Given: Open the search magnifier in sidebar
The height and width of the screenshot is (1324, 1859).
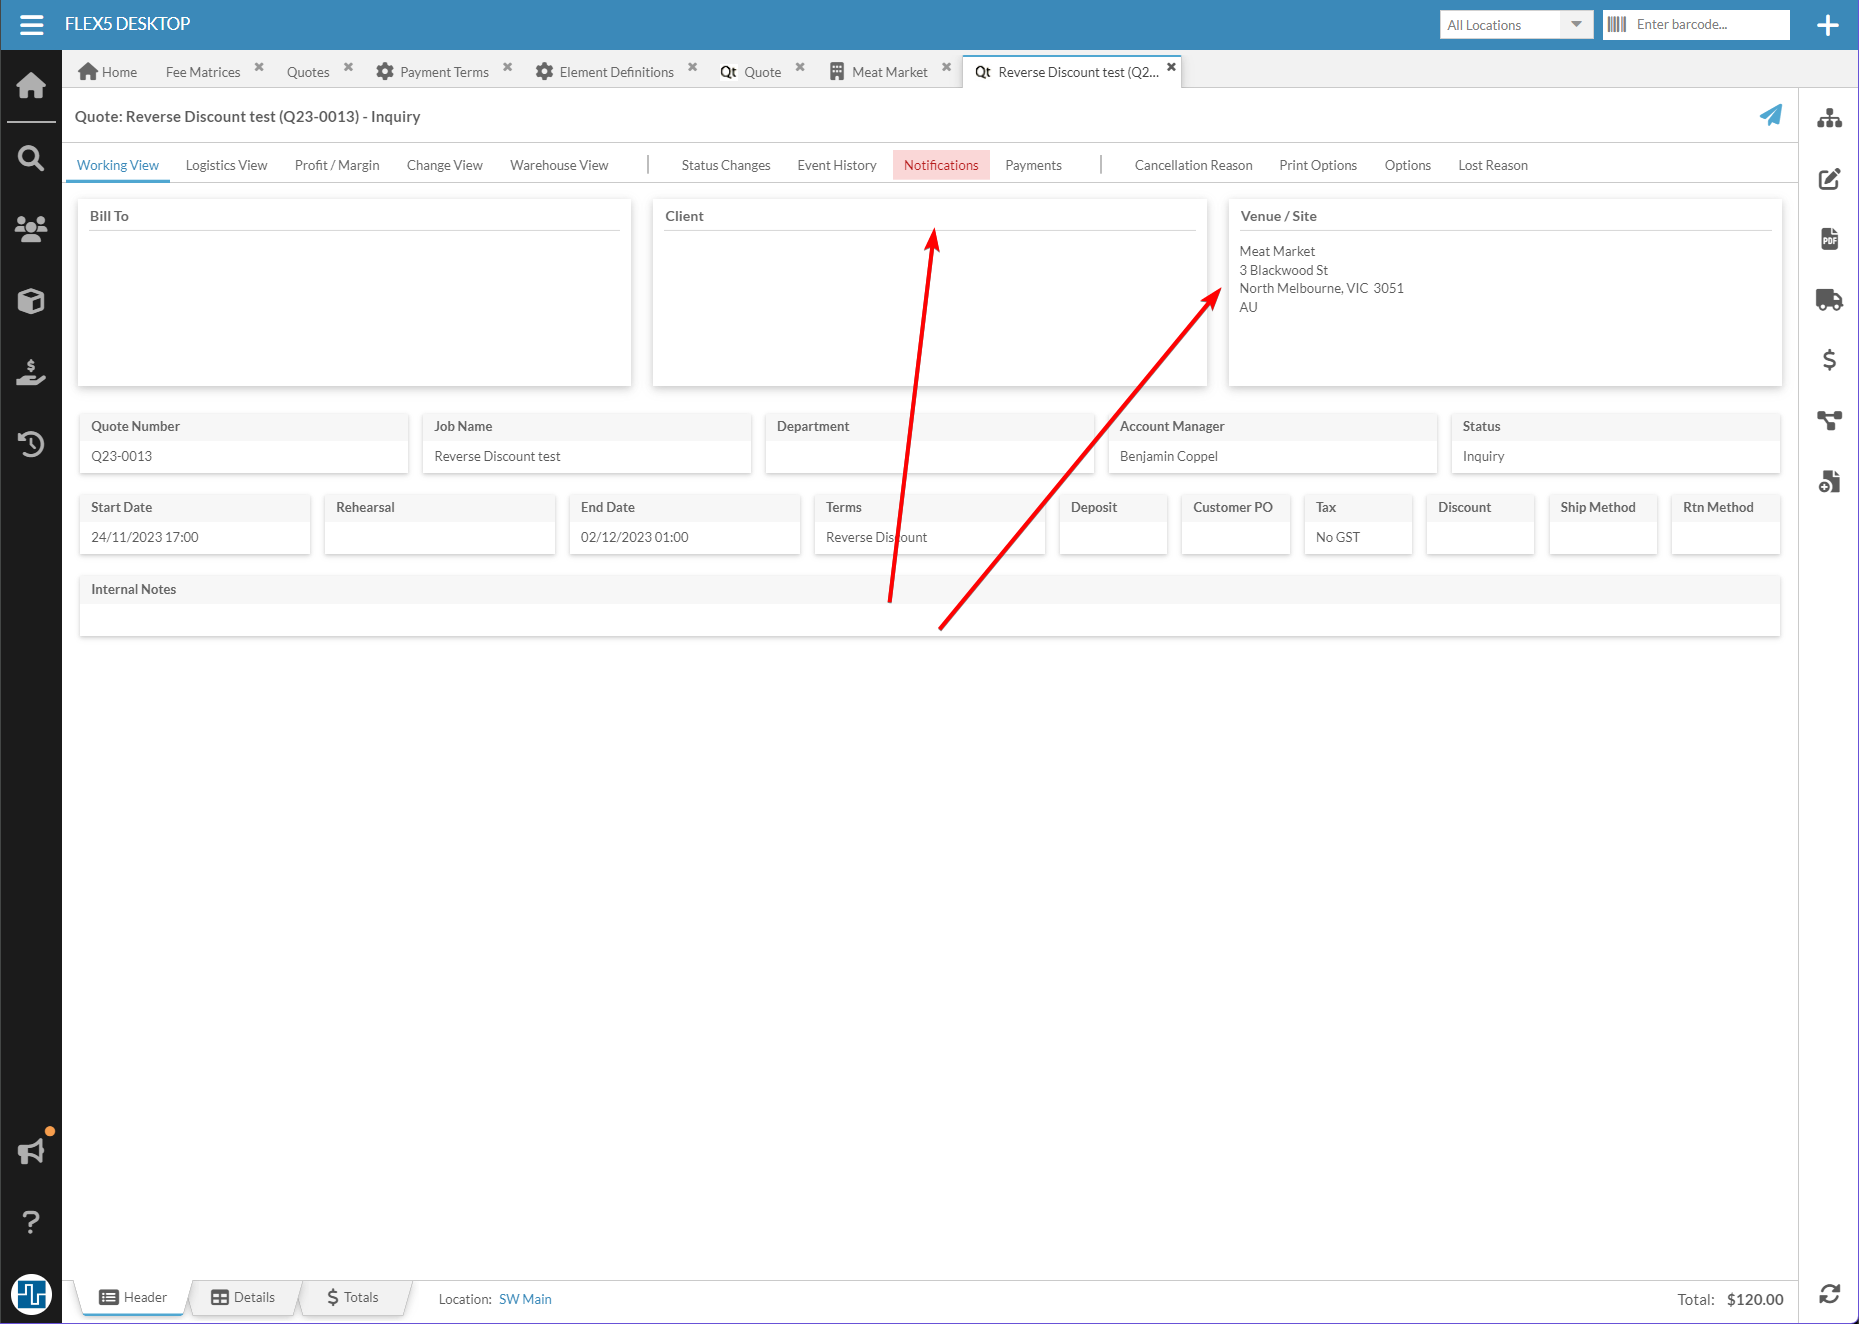Looking at the screenshot, I should [x=31, y=158].
